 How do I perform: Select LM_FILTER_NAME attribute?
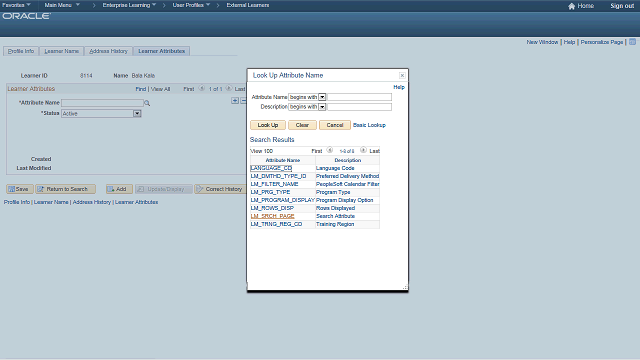274,184
